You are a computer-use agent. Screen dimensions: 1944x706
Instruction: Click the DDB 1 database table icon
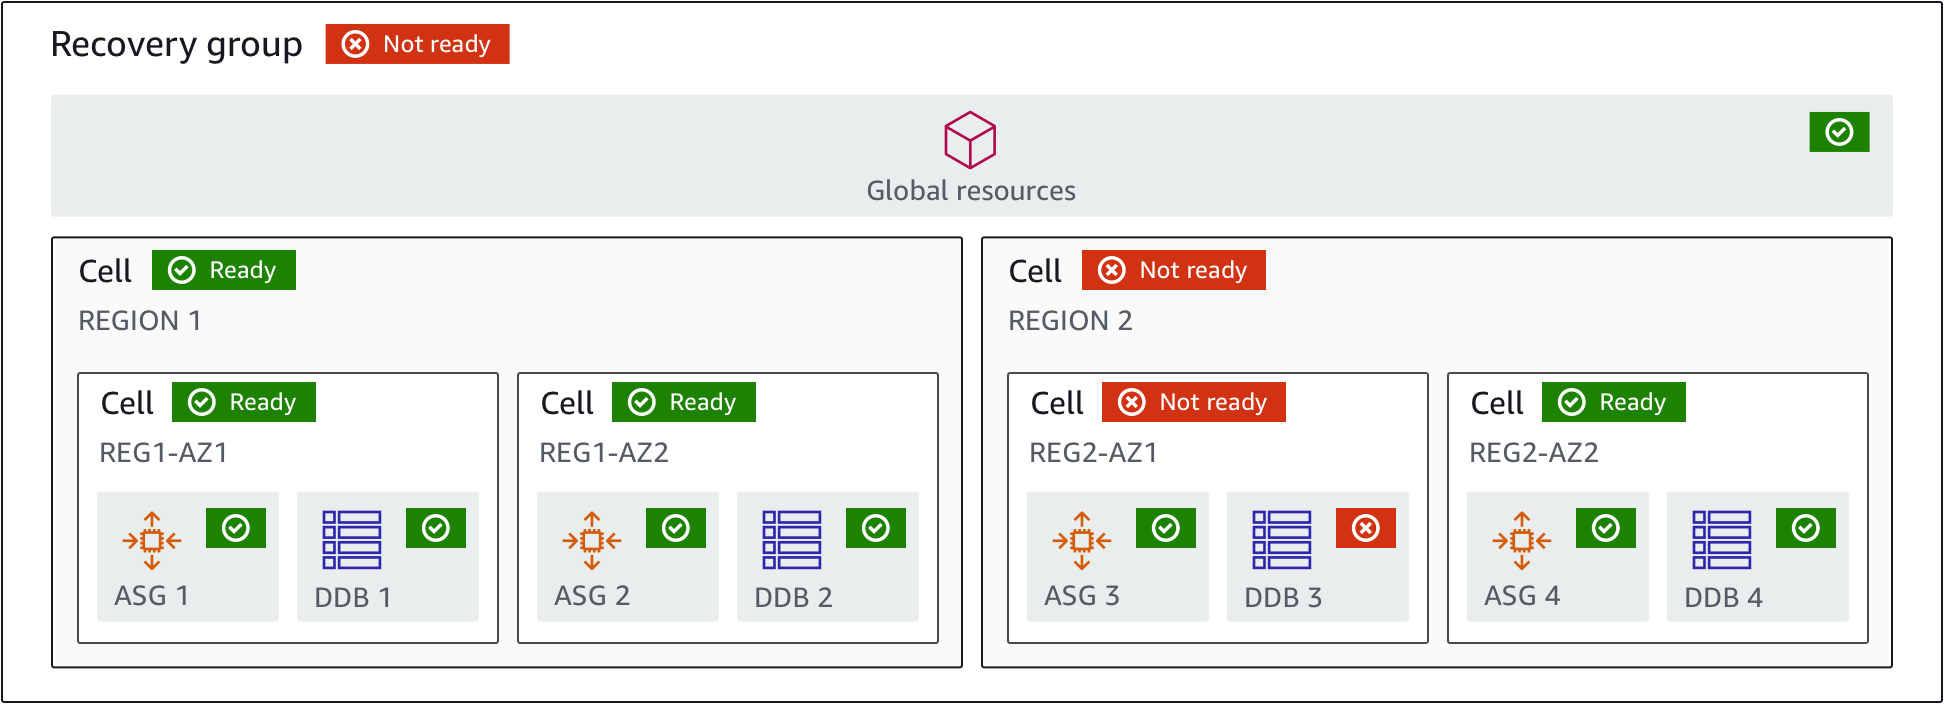coord(352,540)
